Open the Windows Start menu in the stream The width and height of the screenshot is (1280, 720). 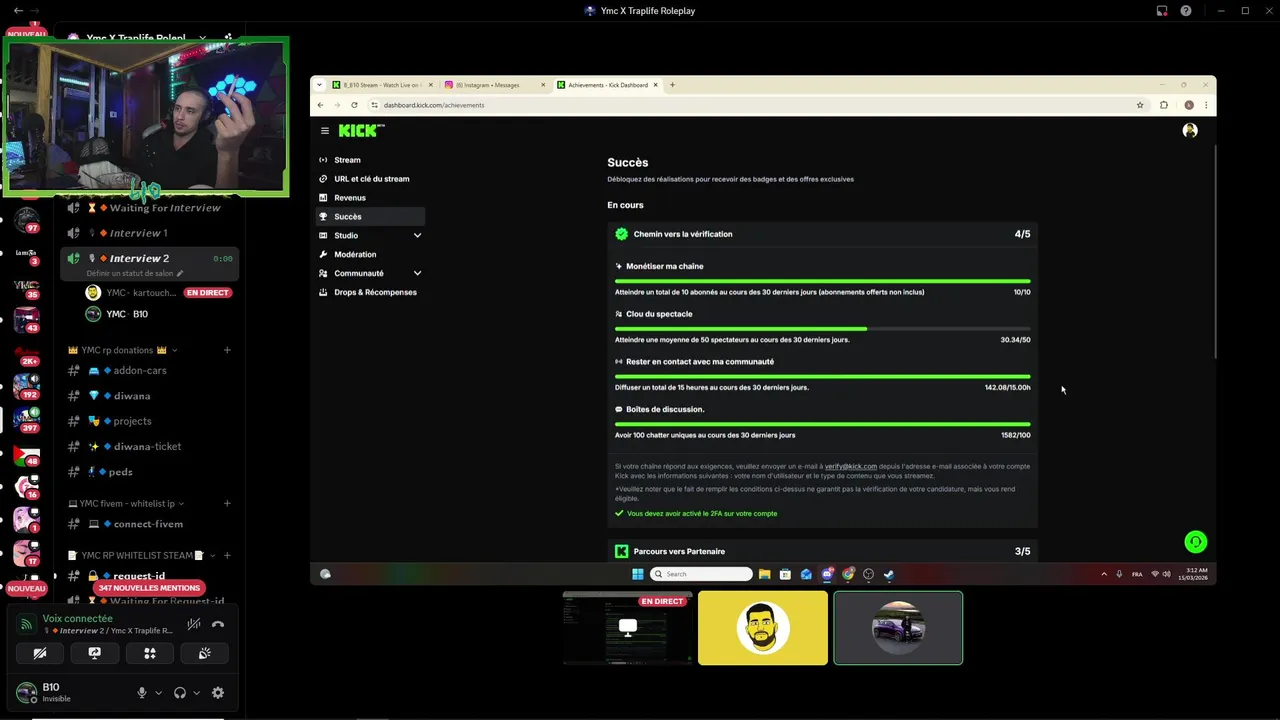[638, 574]
